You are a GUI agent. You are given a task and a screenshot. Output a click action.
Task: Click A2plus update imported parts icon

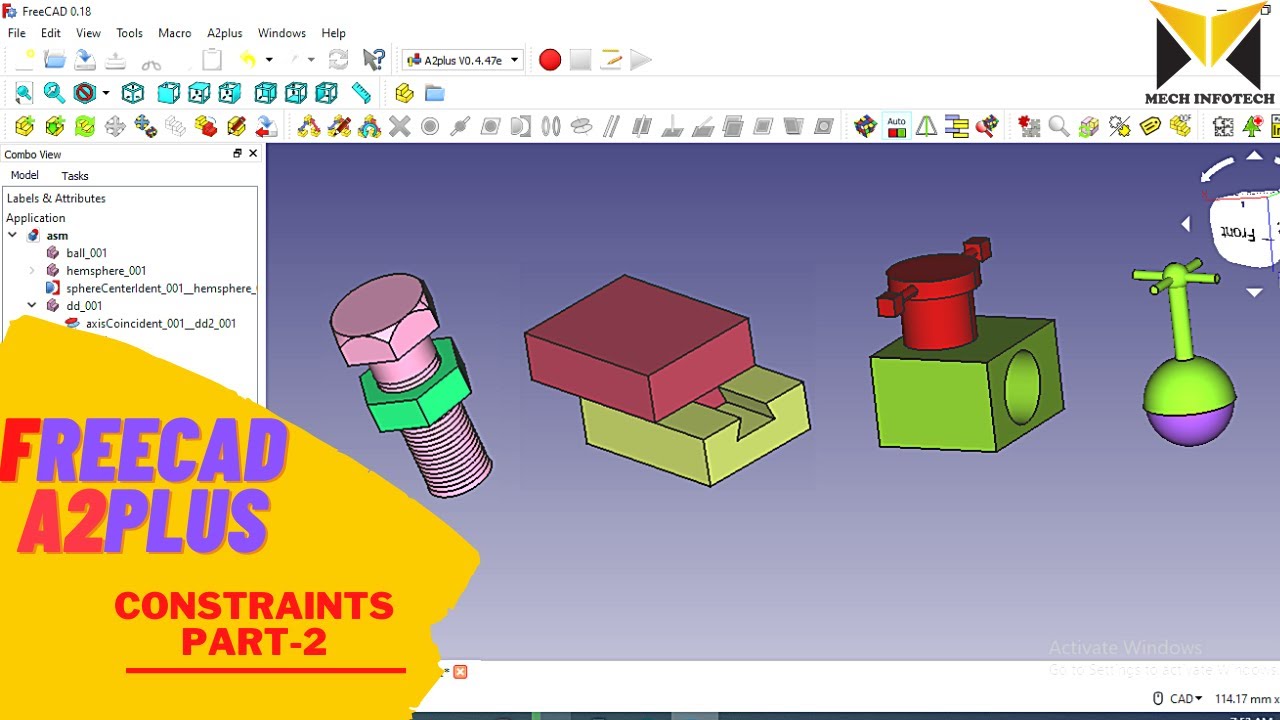(x=85, y=126)
